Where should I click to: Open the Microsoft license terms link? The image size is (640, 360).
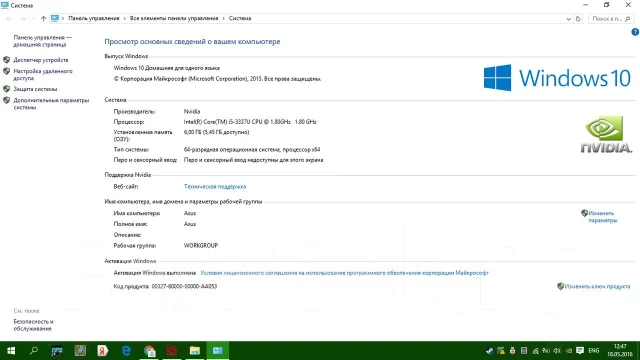344,273
